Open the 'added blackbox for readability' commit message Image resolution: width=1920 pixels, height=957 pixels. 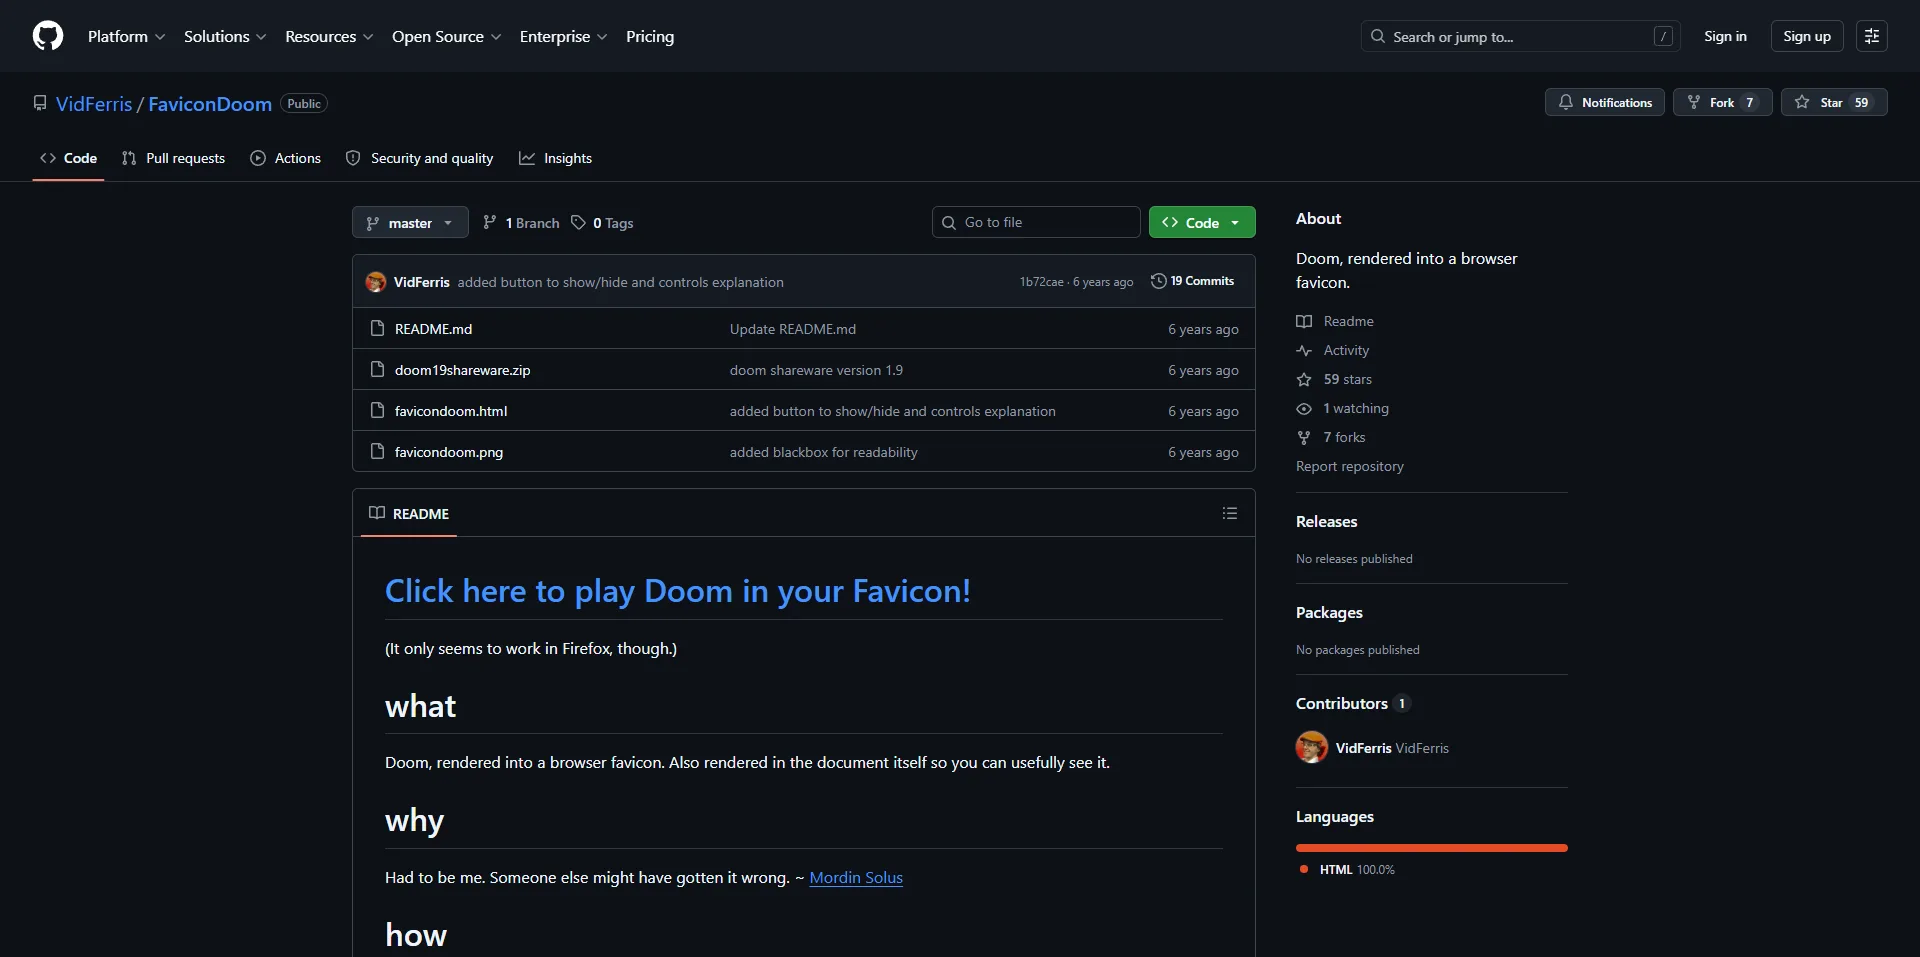pyautogui.click(x=823, y=452)
